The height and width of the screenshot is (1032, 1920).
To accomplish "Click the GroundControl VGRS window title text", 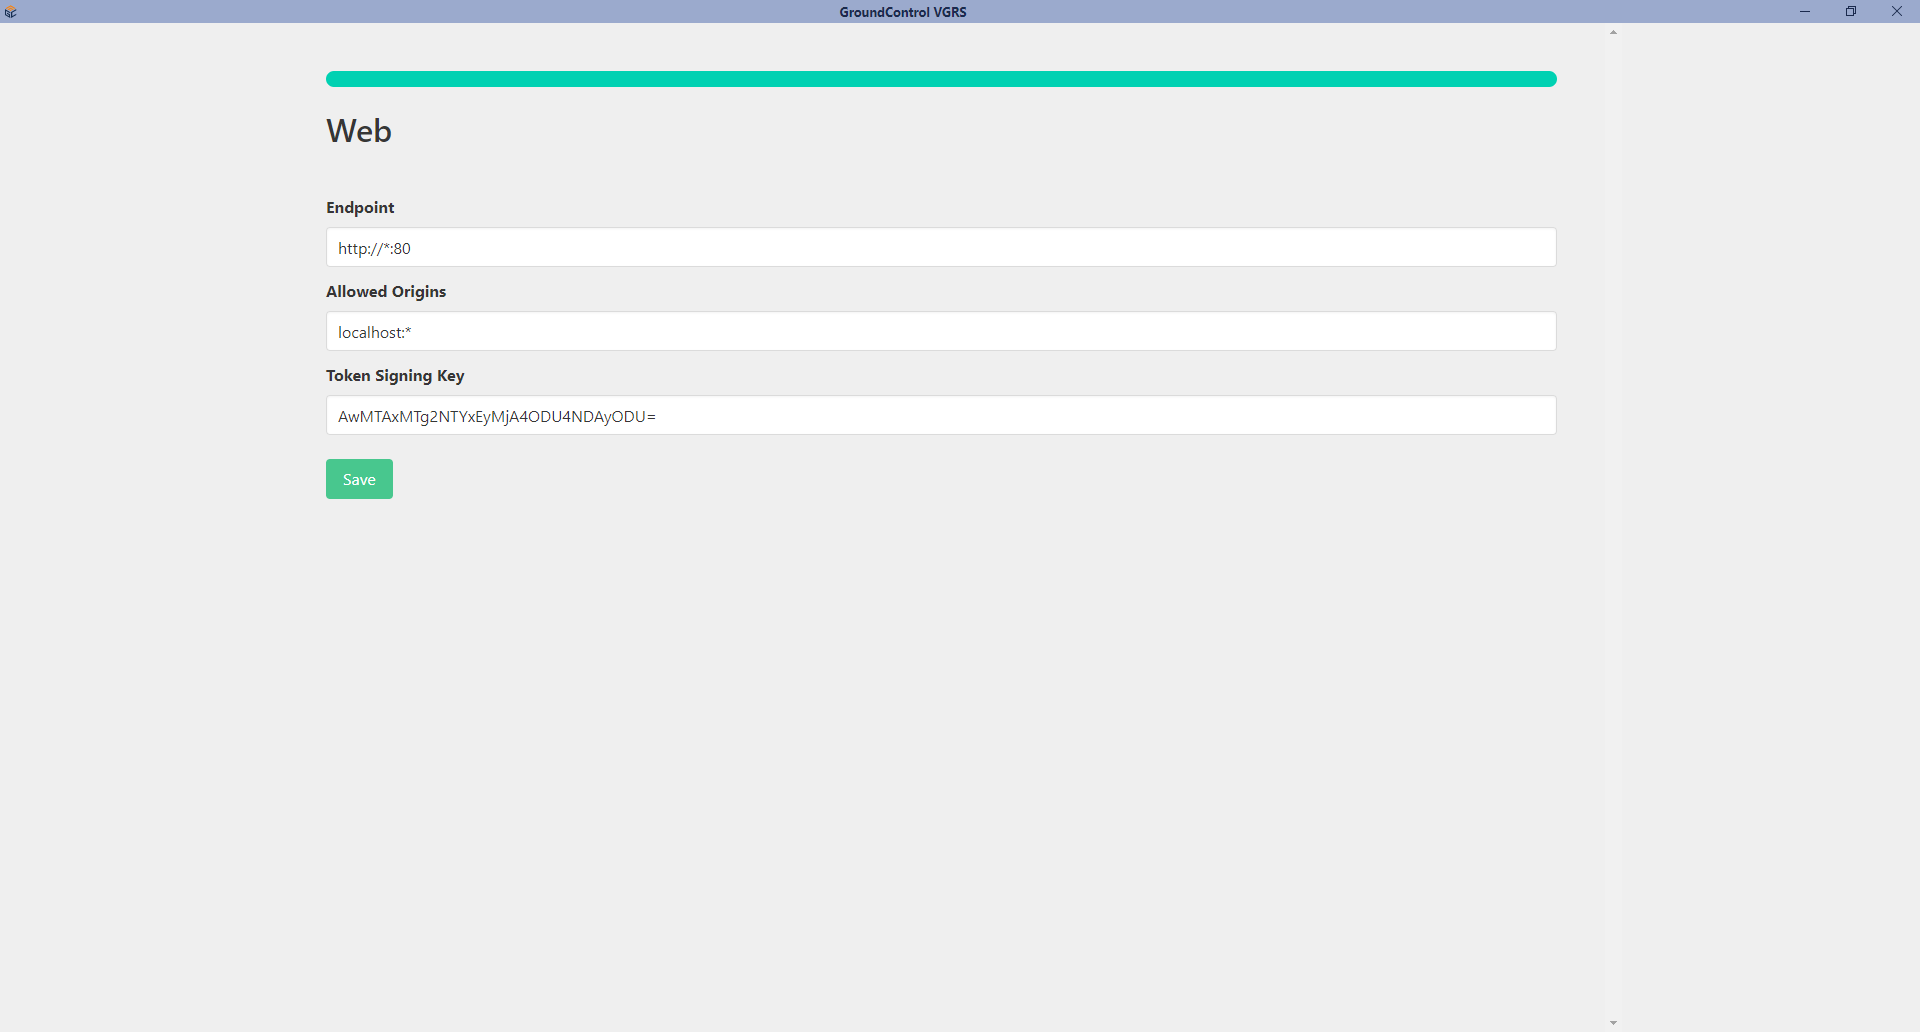I will click(x=902, y=12).
